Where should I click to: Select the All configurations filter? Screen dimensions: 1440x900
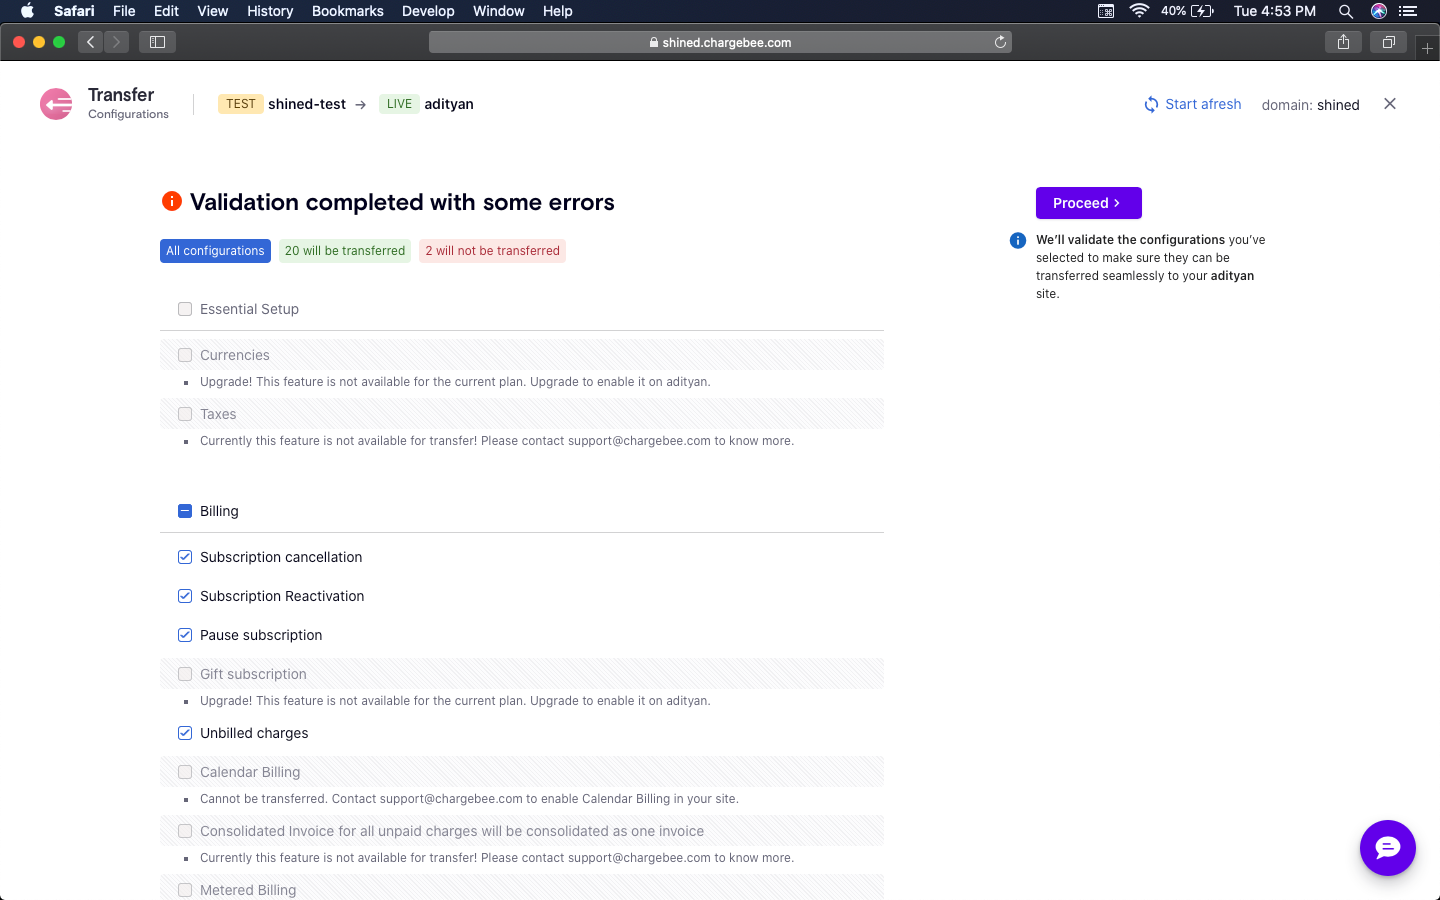coord(215,251)
